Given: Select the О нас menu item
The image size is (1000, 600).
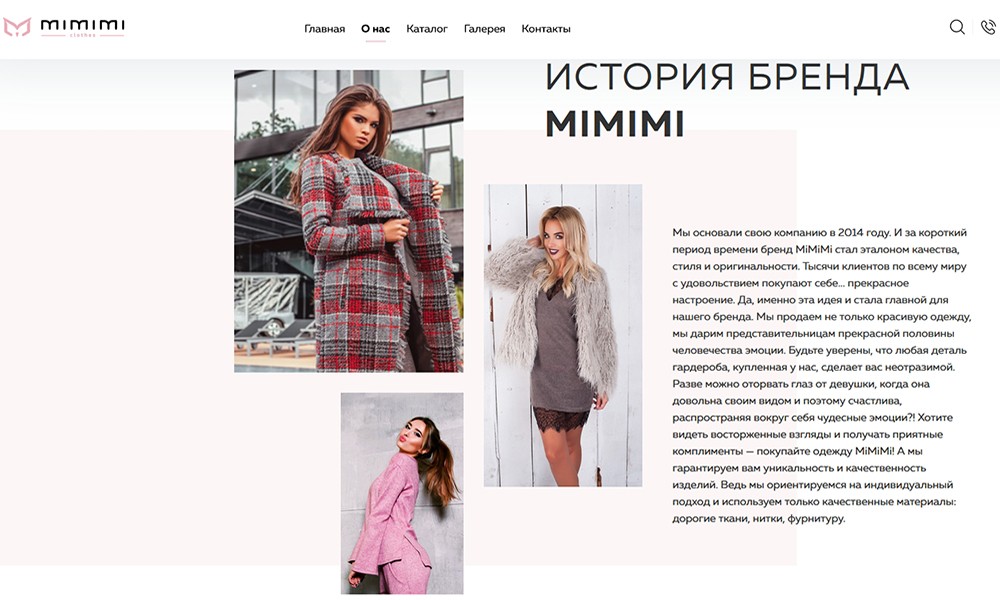Looking at the screenshot, I should pyautogui.click(x=375, y=29).
